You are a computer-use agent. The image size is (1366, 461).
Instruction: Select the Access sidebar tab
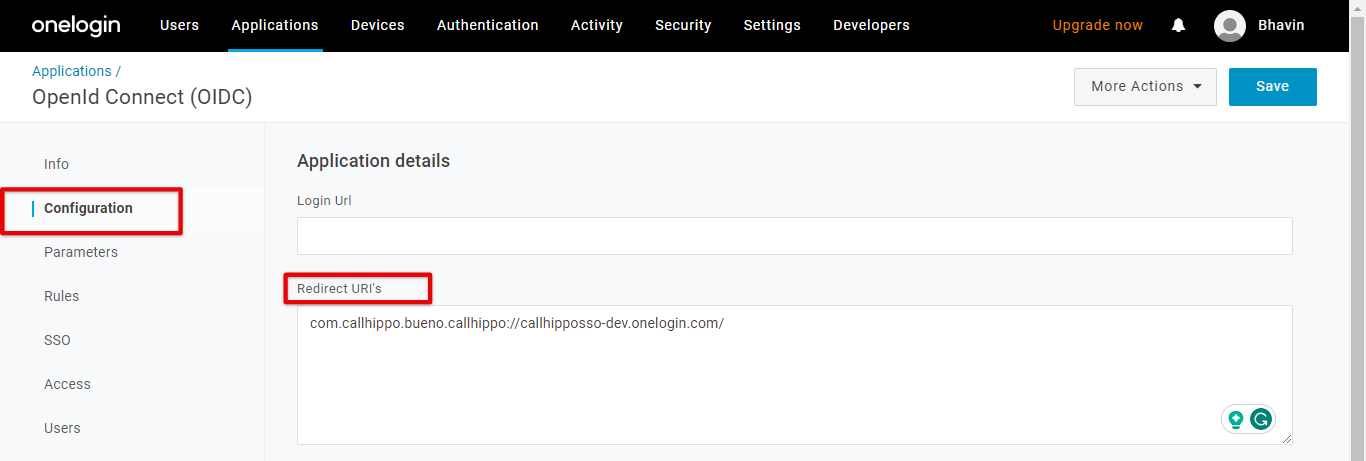click(x=67, y=384)
